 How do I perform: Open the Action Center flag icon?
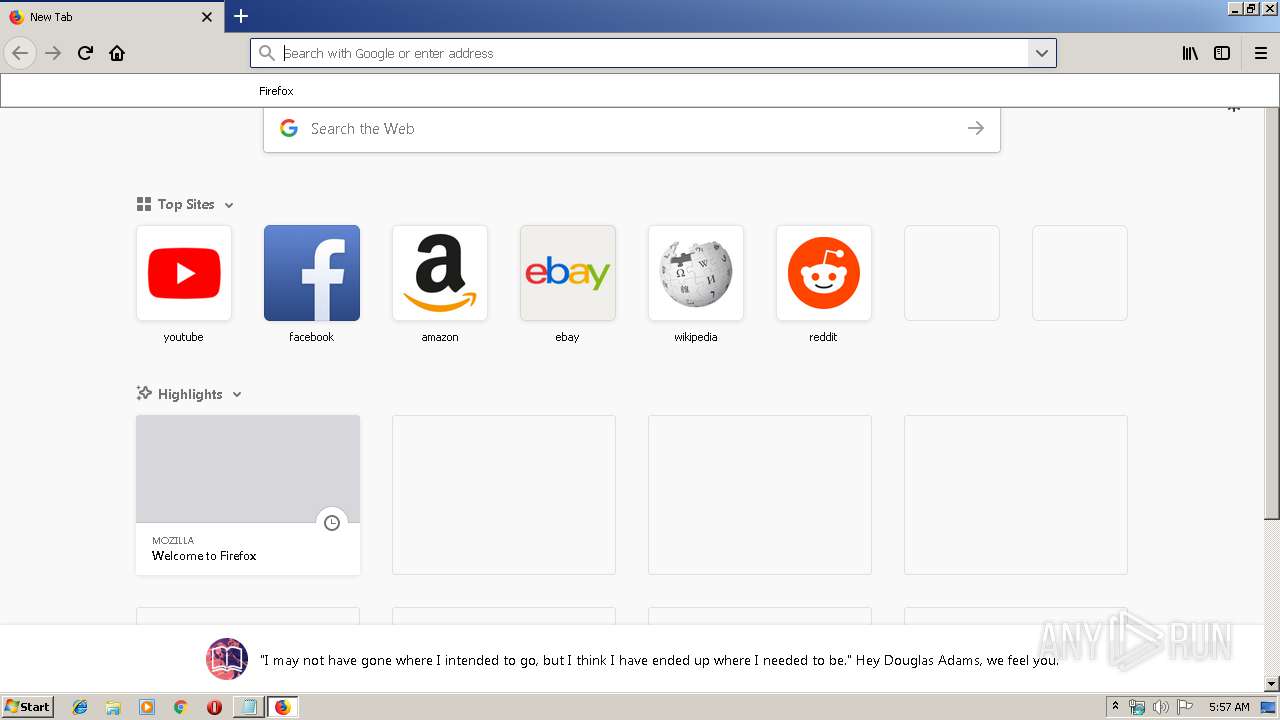coord(1185,707)
